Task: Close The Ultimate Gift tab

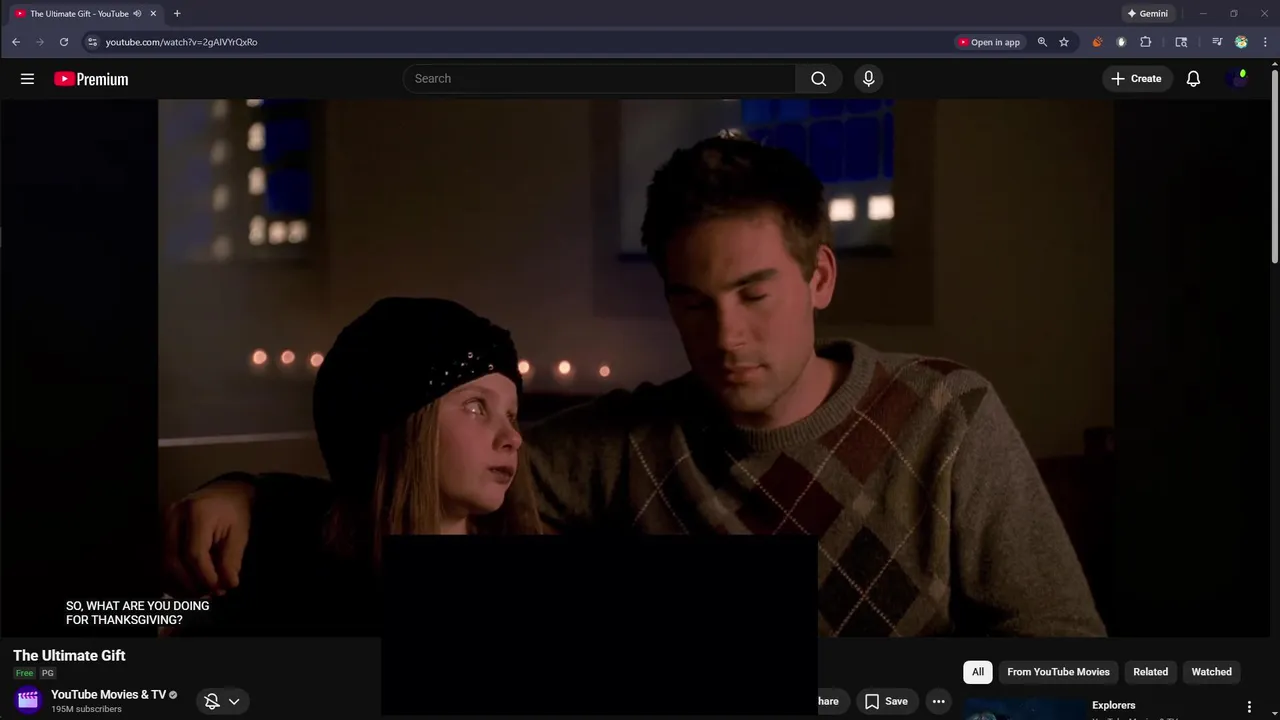Action: (x=153, y=14)
